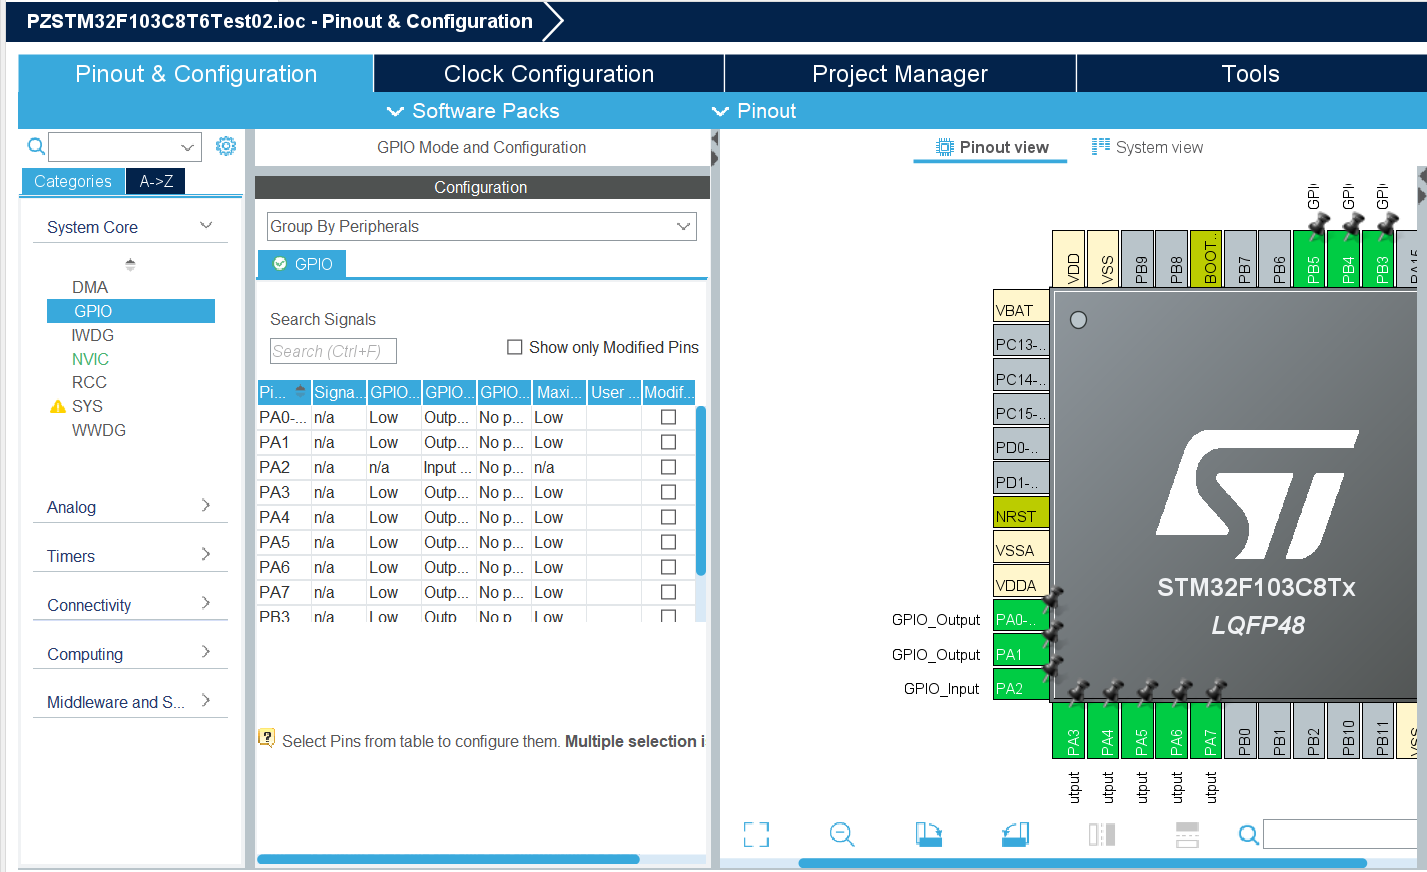The height and width of the screenshot is (872, 1427).
Task: Open the settings gear icon
Action: tap(226, 146)
